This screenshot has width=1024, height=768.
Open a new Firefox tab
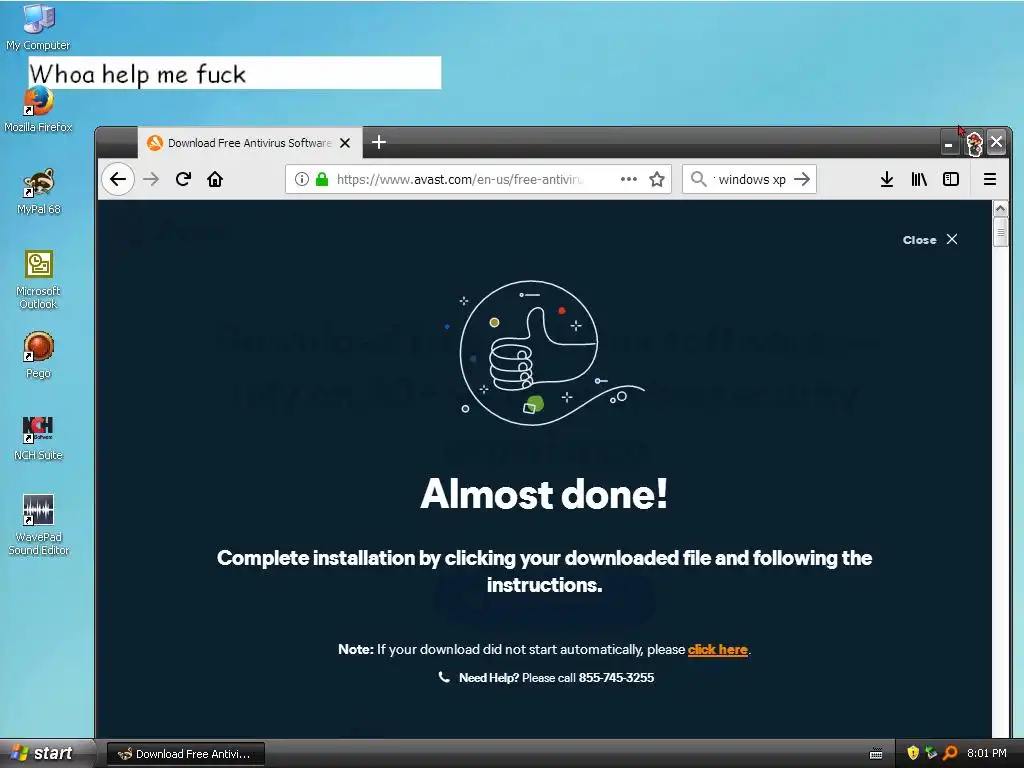click(379, 142)
